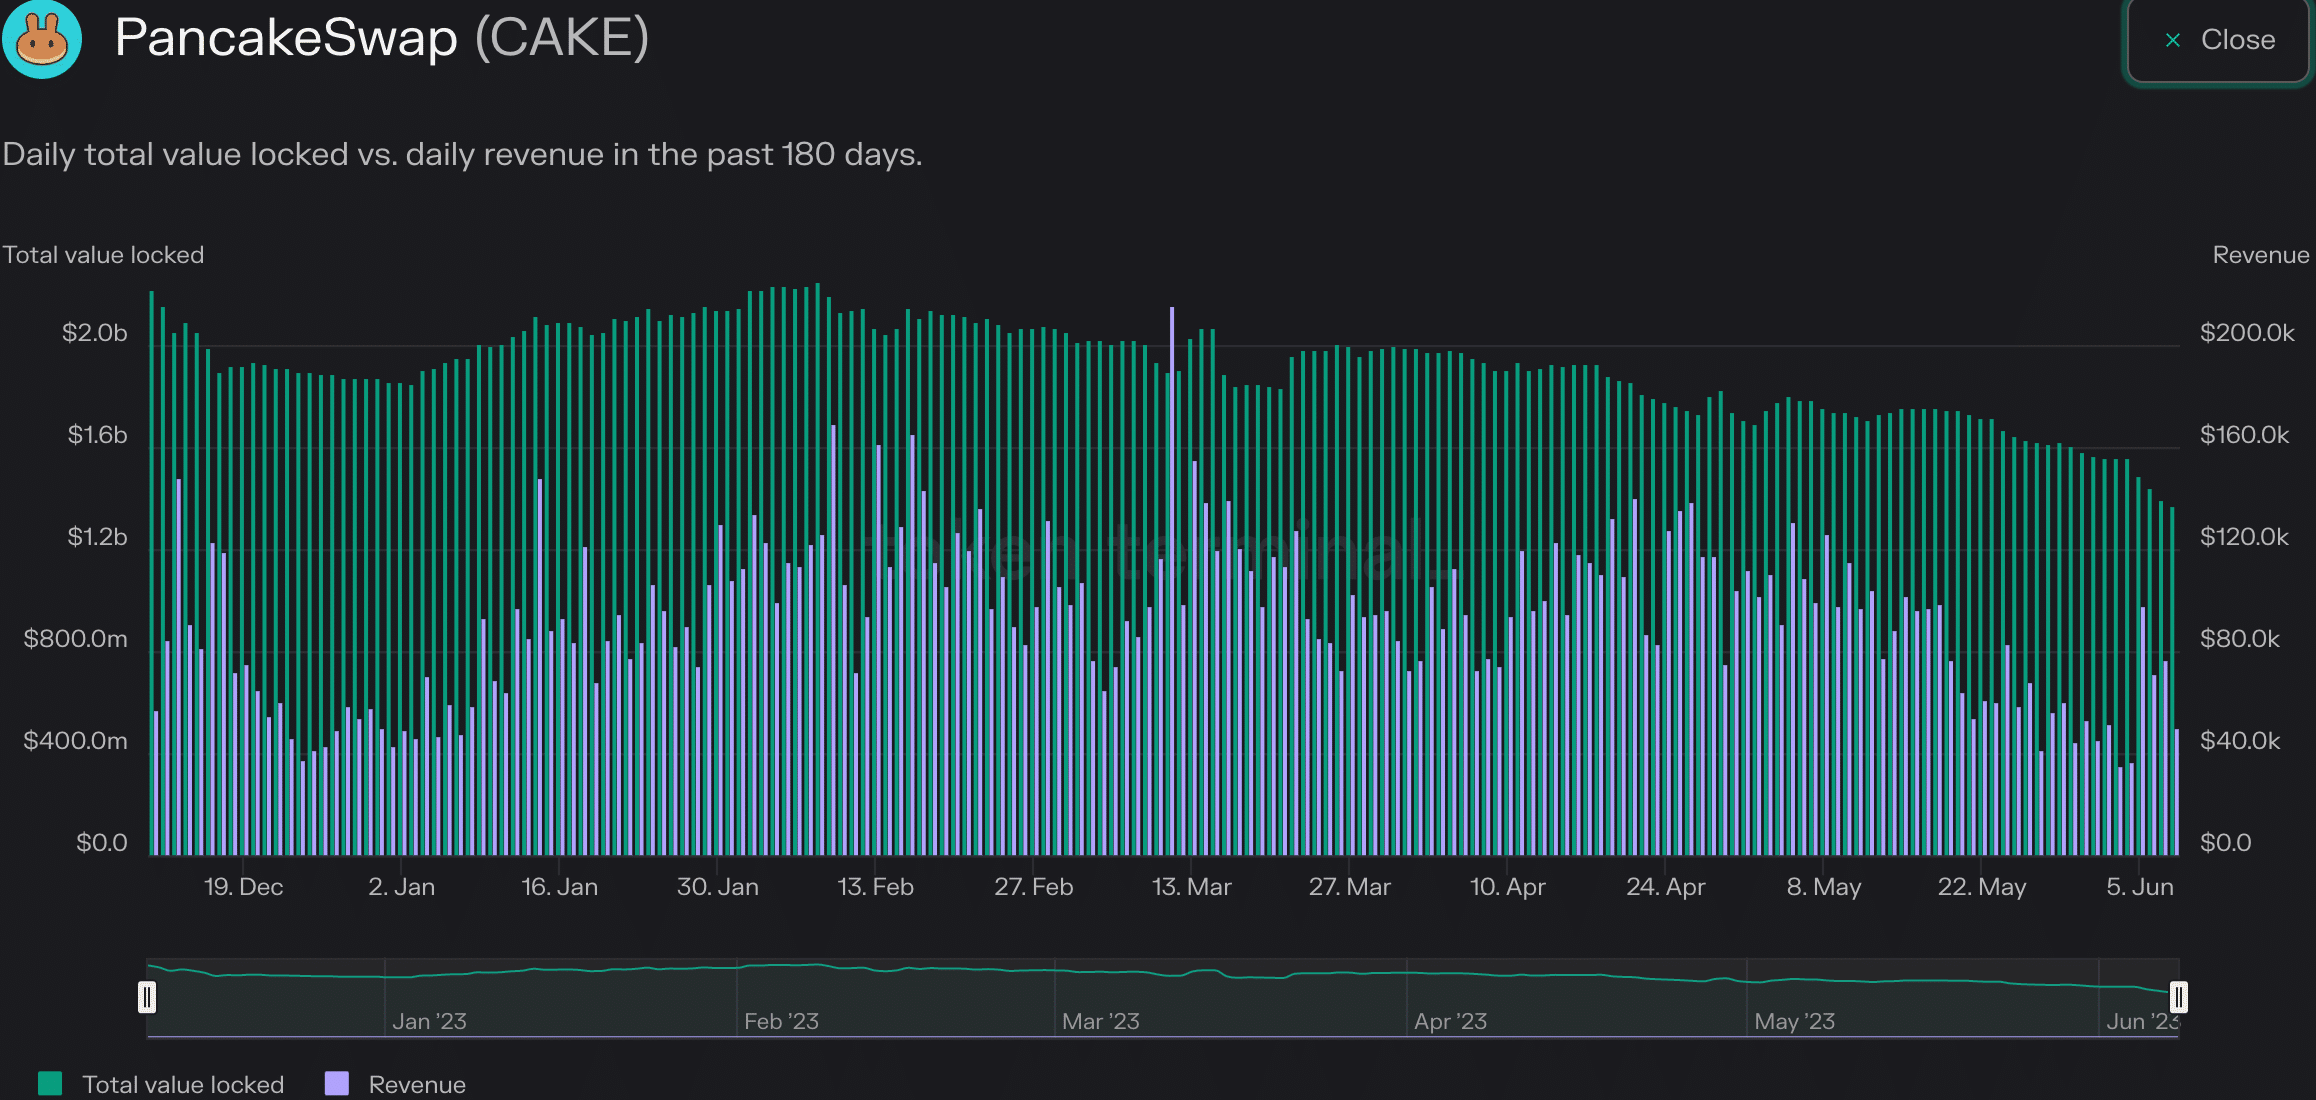Click the PancakeSwap bunny logo icon
Image resolution: width=2316 pixels, height=1100 pixels.
(42, 39)
